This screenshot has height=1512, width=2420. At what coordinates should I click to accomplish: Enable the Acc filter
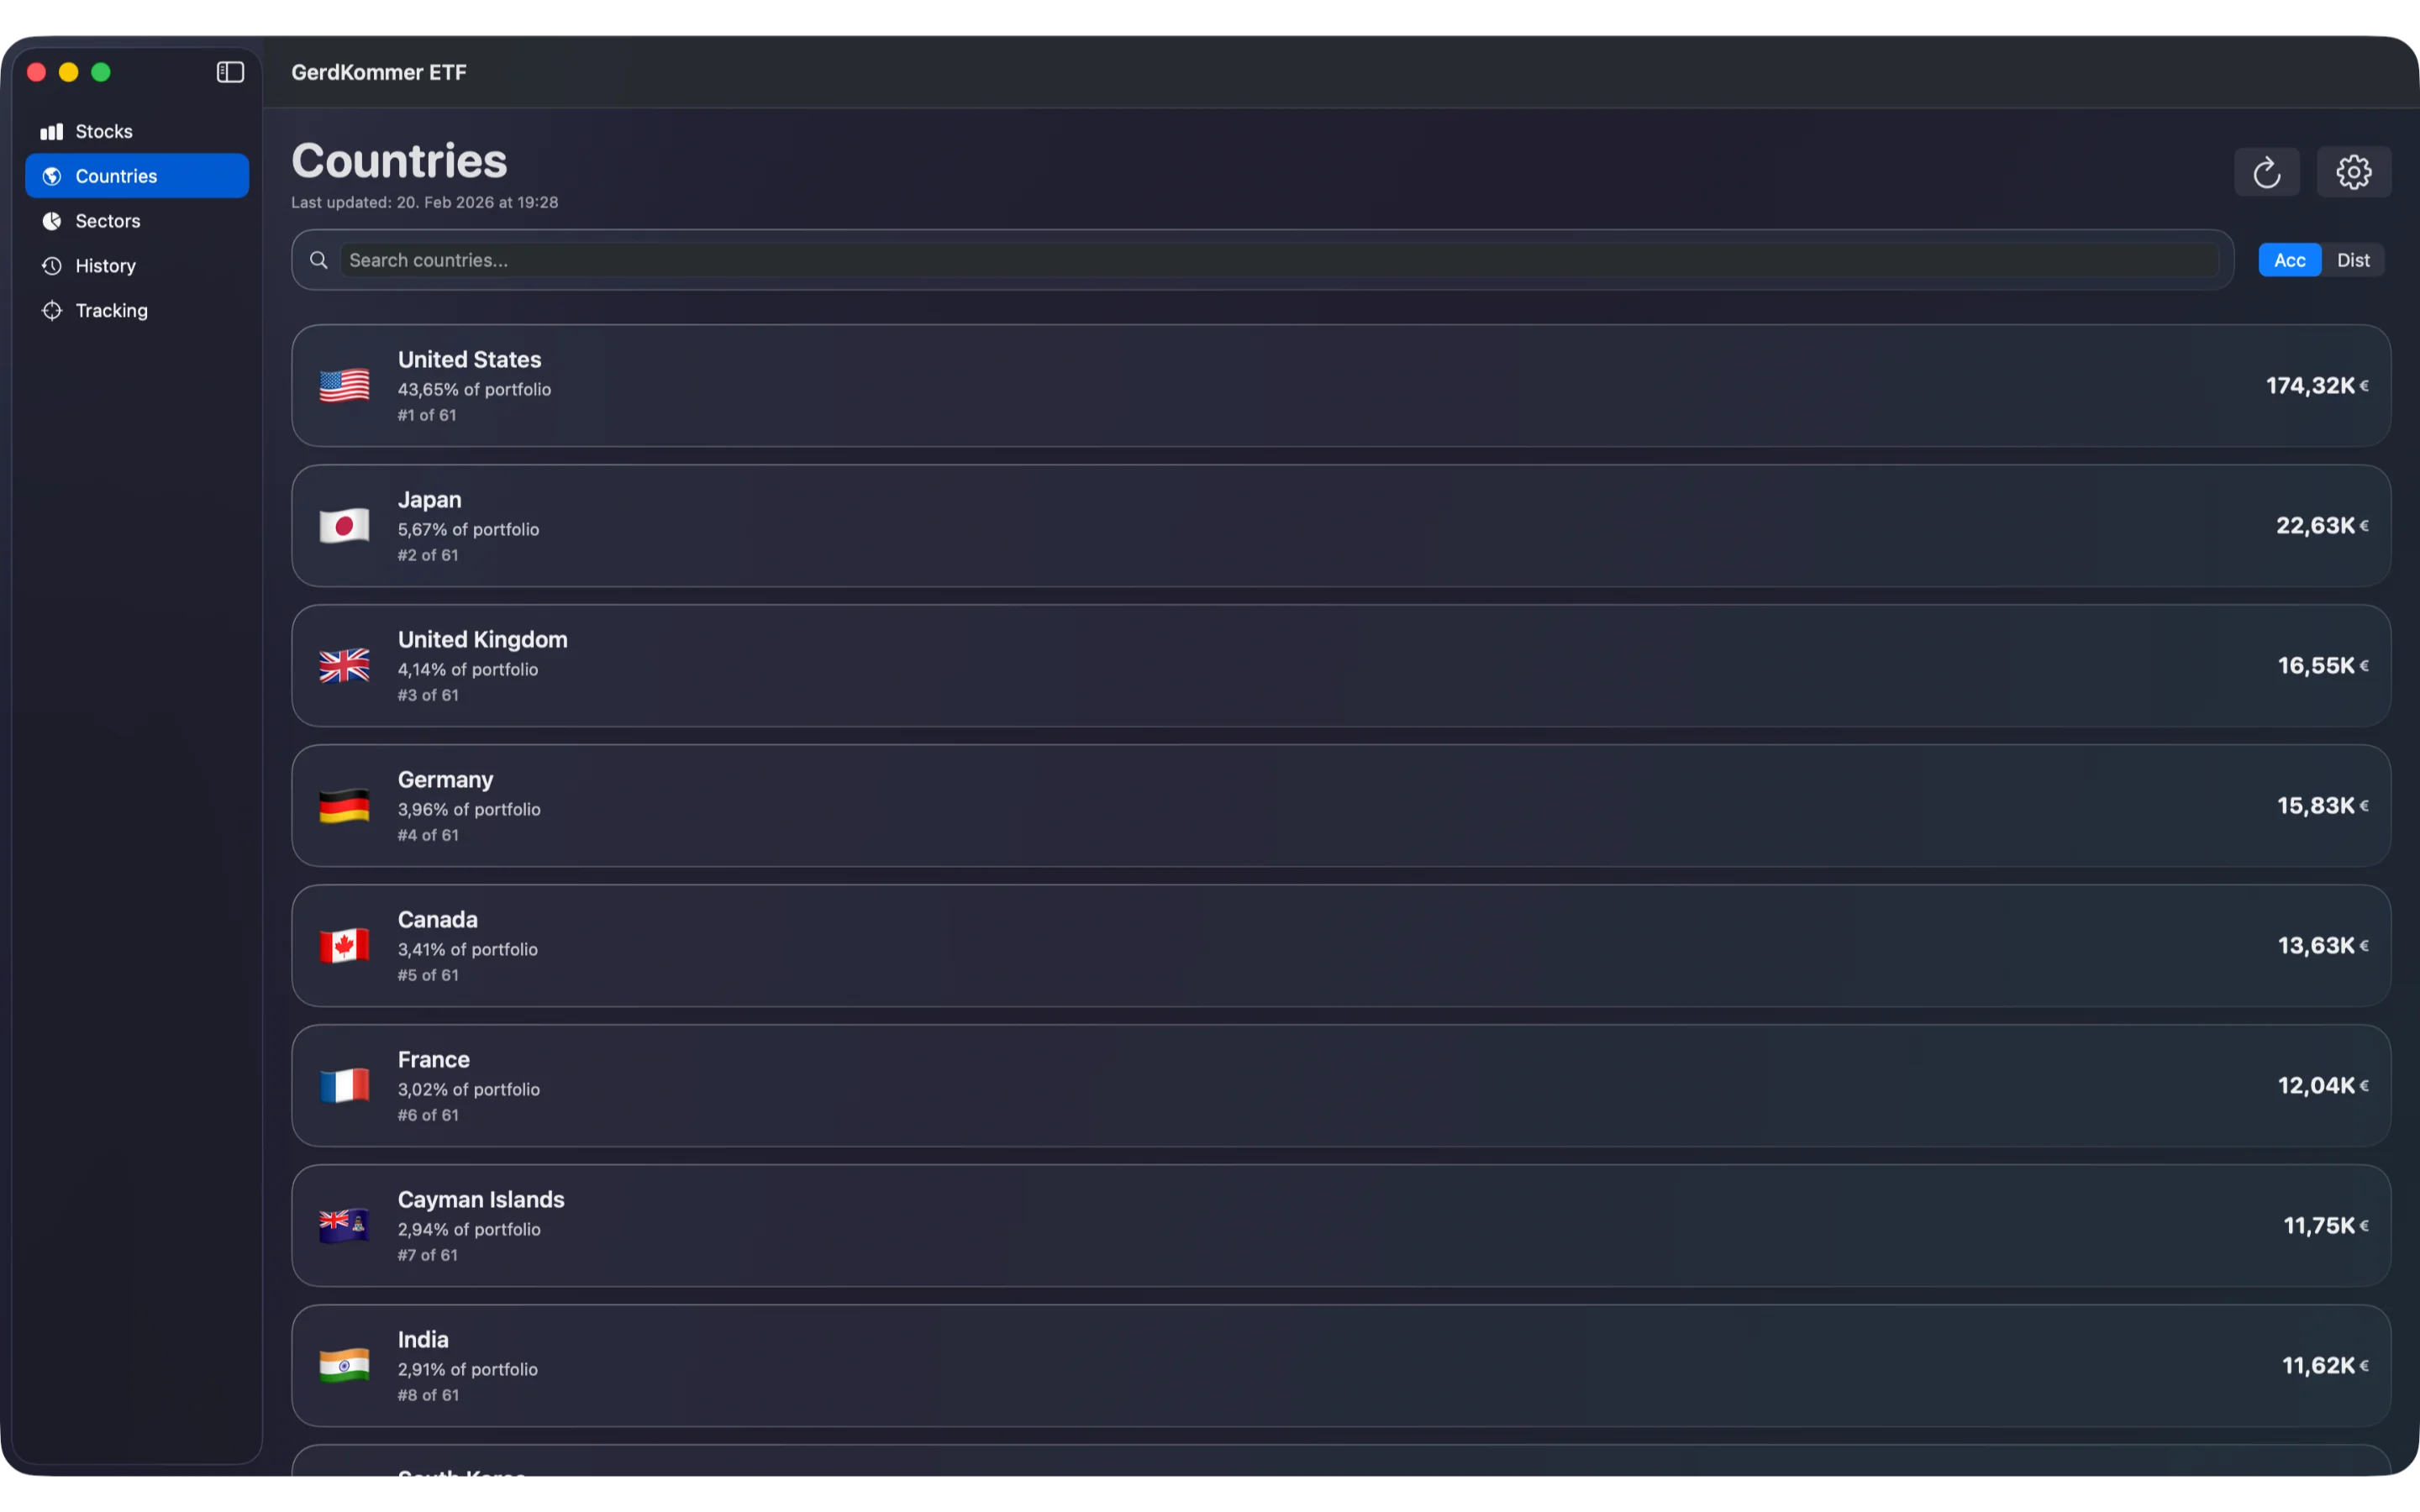pyautogui.click(x=2288, y=259)
